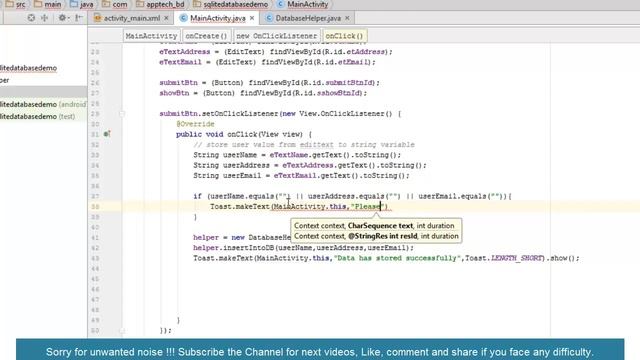Open the DatabaseHelper.java tab
Image resolution: width=640 pixels, height=360 pixels.
pos(308,18)
